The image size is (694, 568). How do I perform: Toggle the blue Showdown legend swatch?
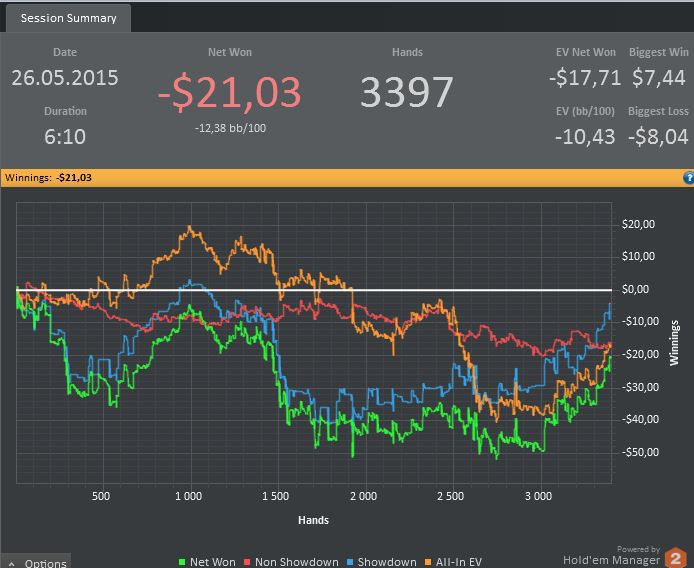[x=350, y=562]
